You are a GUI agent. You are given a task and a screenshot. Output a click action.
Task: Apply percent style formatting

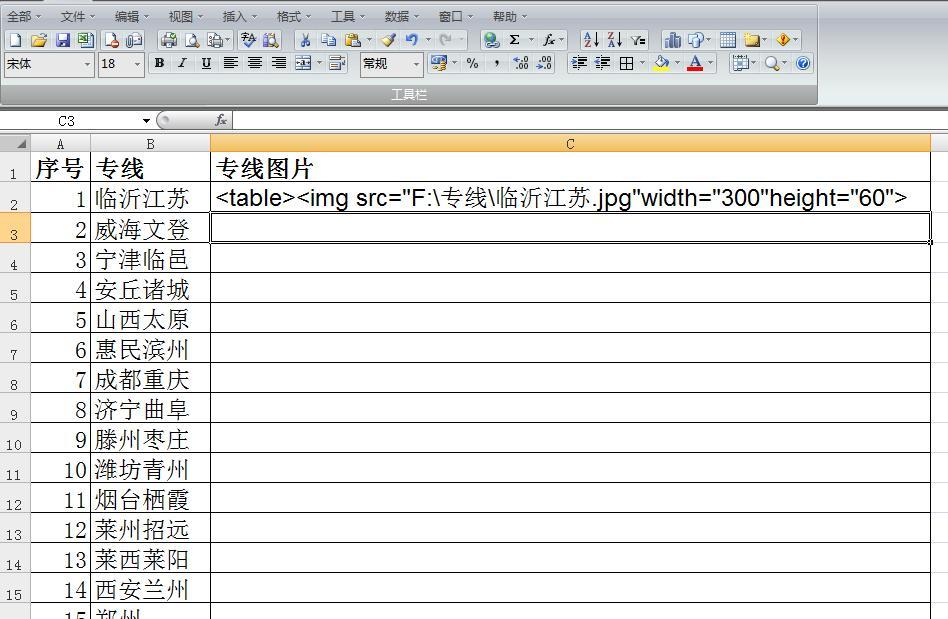point(472,63)
